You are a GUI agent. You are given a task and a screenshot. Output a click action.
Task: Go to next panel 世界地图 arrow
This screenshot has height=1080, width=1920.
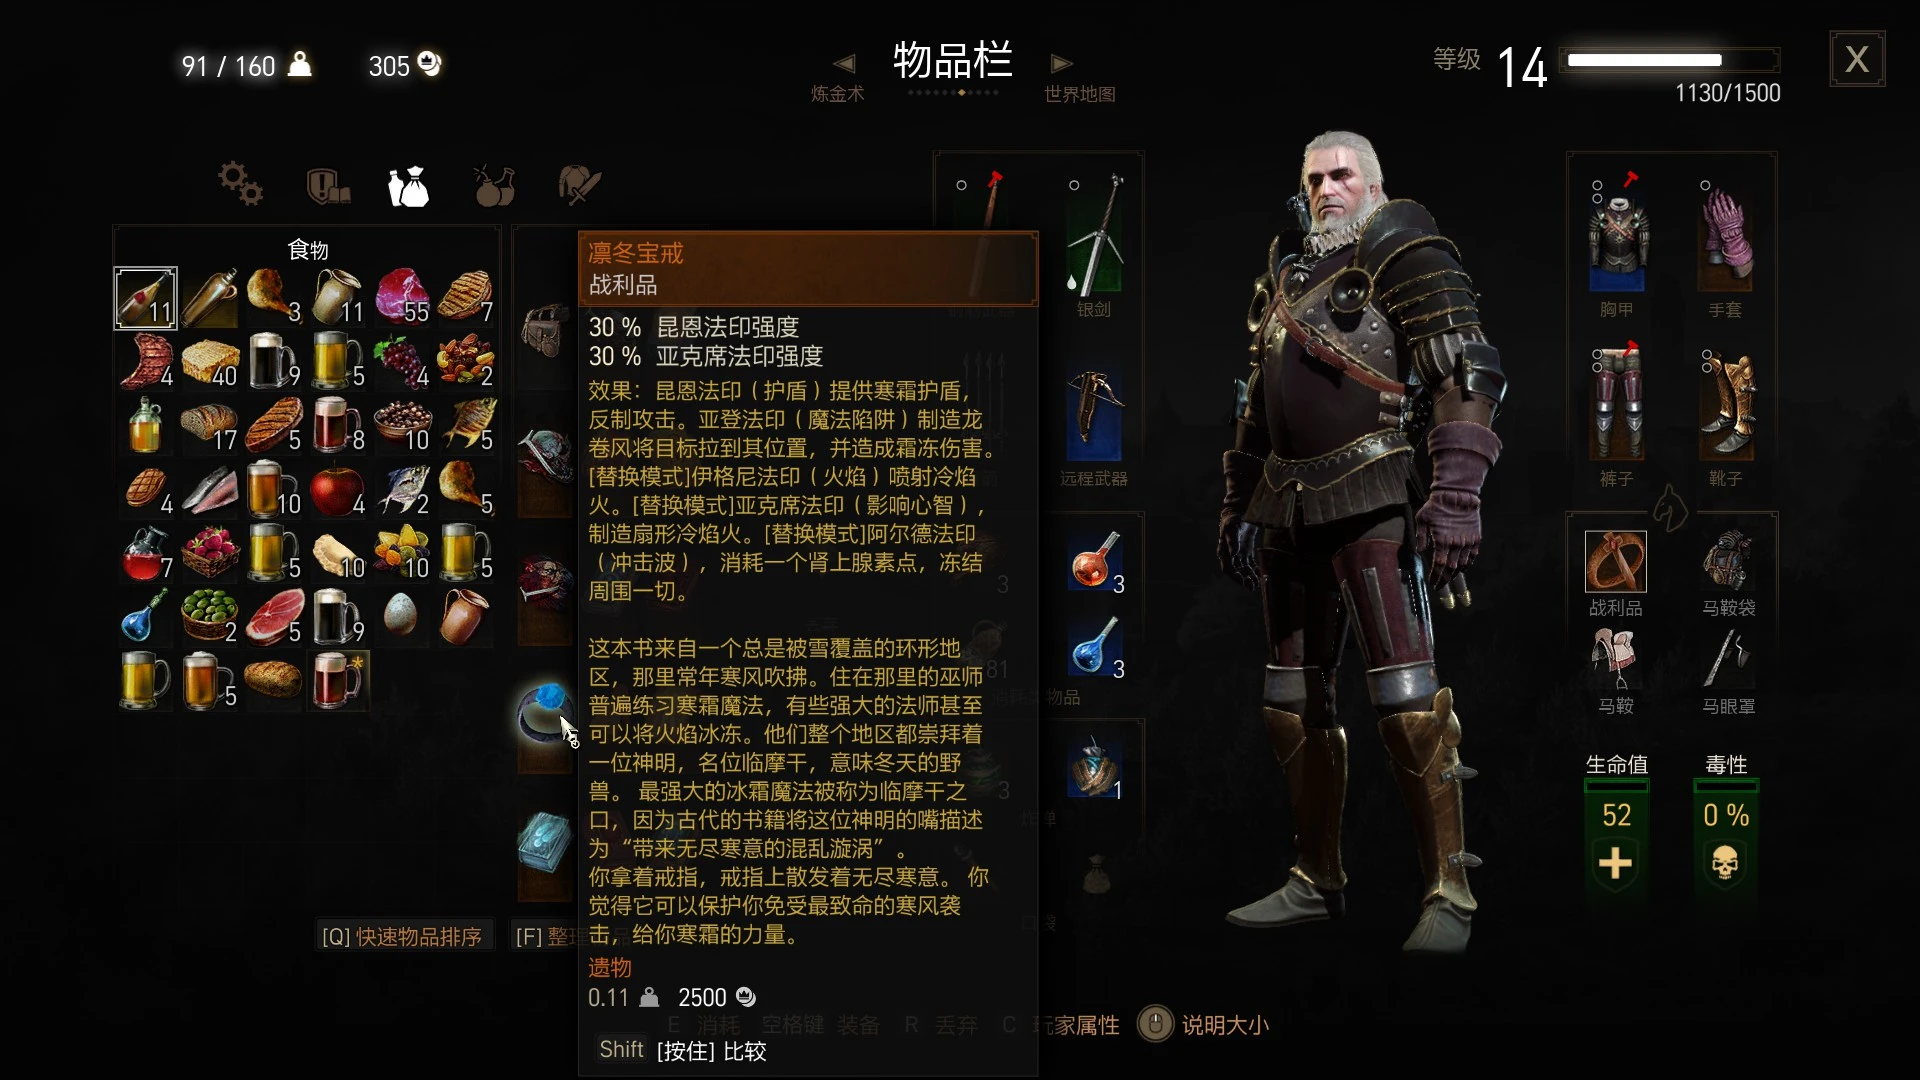[1061, 64]
